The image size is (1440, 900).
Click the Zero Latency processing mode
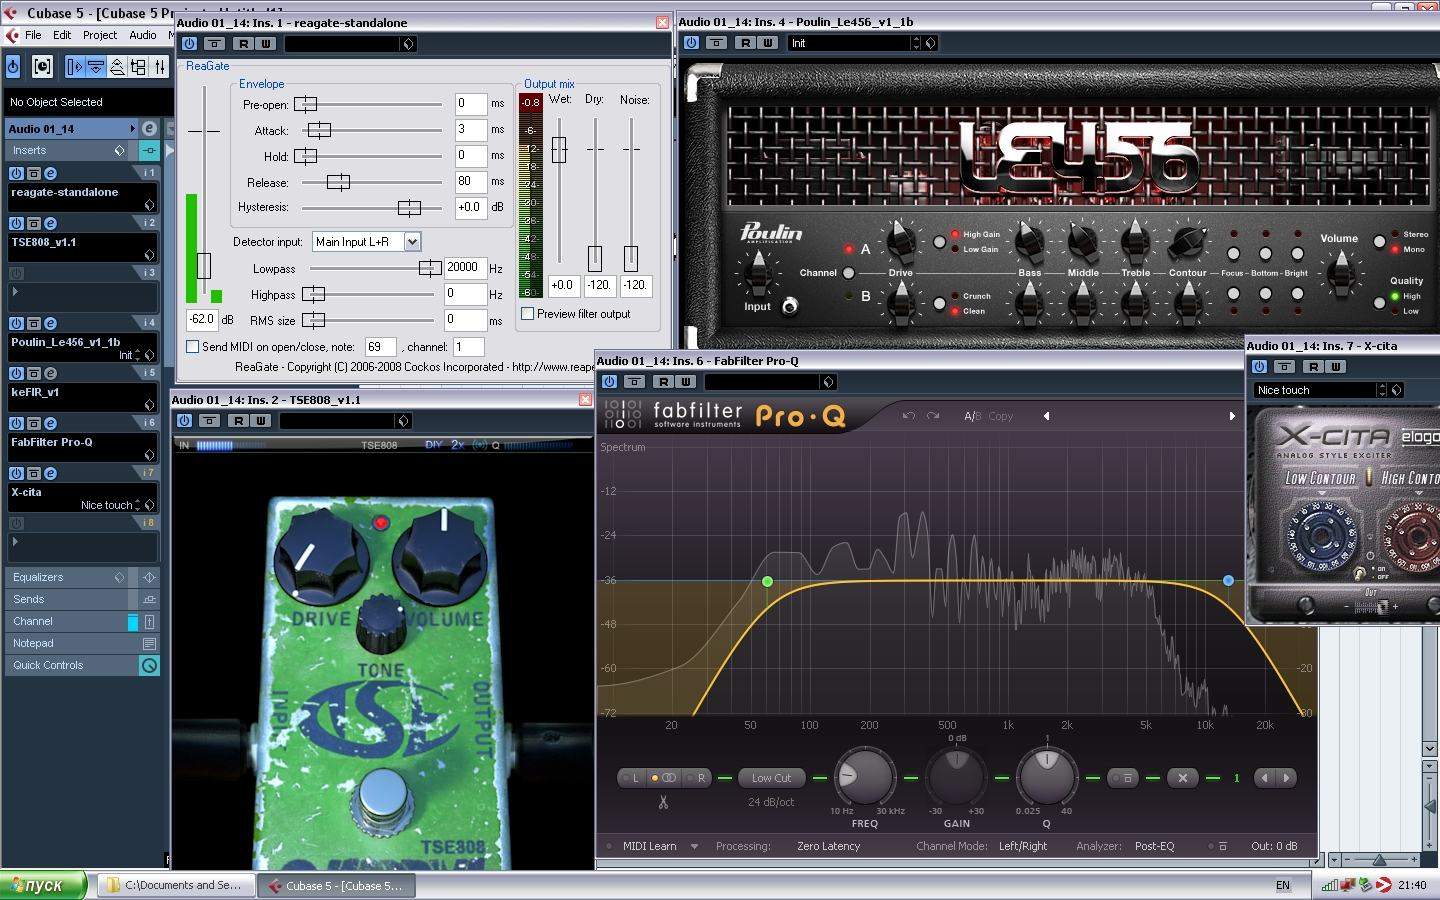(828, 846)
